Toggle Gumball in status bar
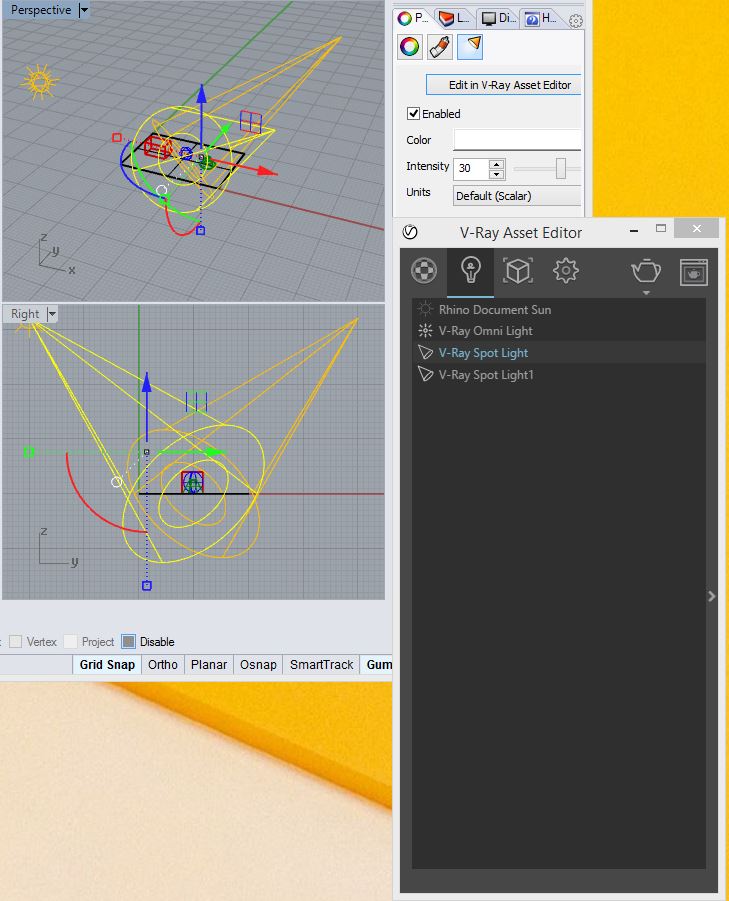 377,664
